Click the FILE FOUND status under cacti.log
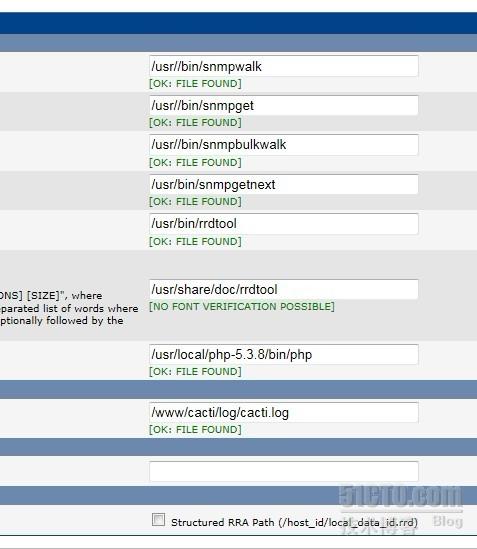This screenshot has height=549, width=477. pos(195,430)
